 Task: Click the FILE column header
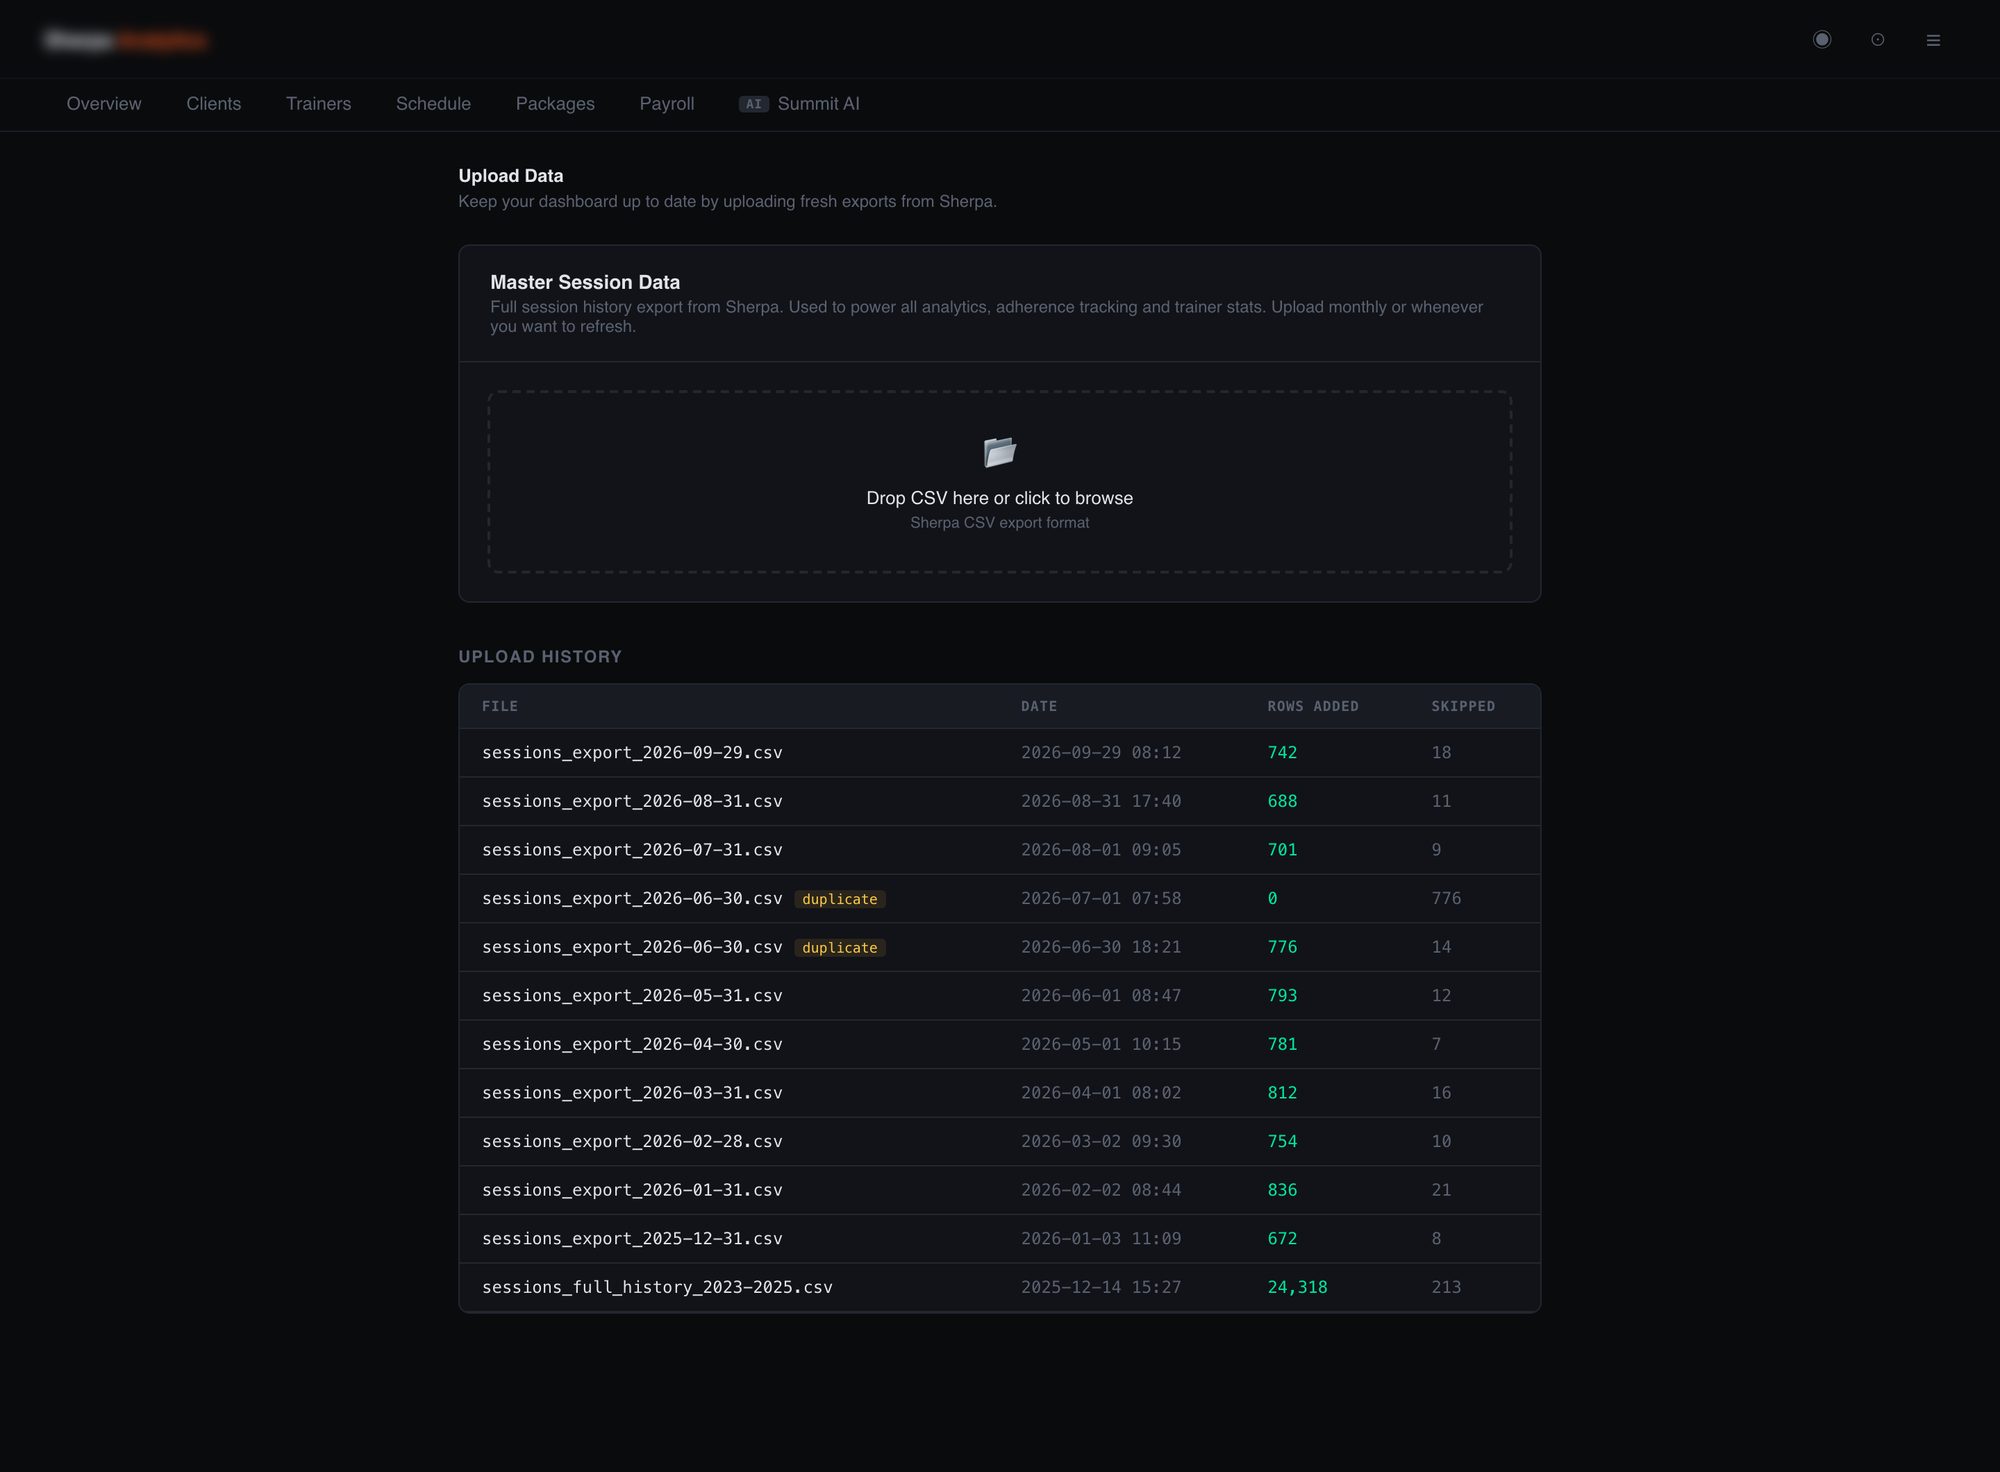tap(500, 706)
